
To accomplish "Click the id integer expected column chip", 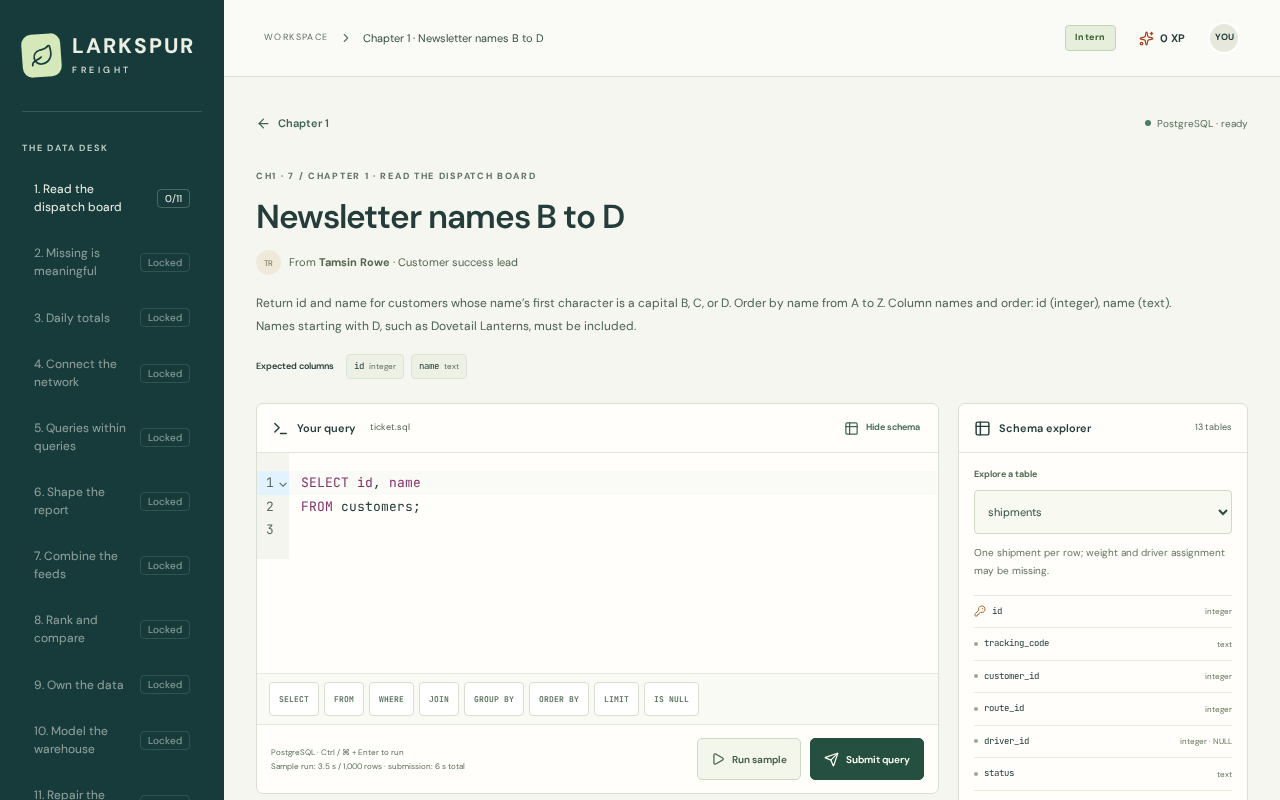I will (x=375, y=367).
